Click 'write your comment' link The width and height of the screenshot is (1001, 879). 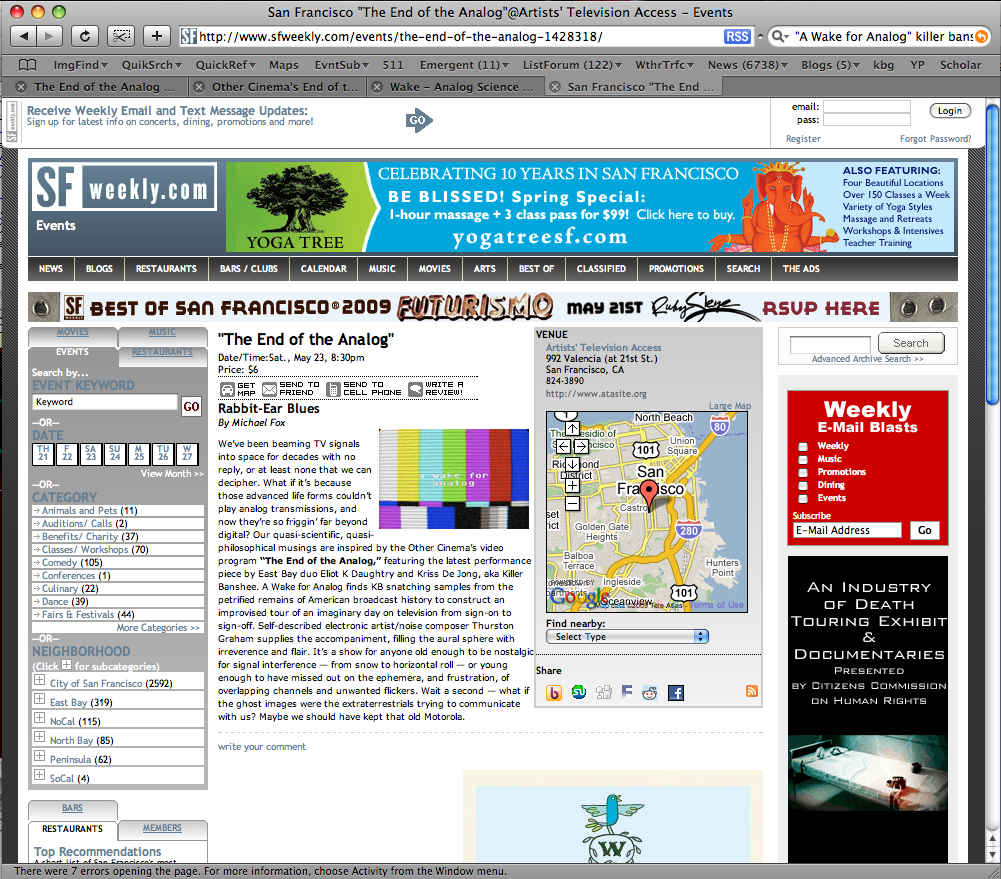(x=262, y=746)
